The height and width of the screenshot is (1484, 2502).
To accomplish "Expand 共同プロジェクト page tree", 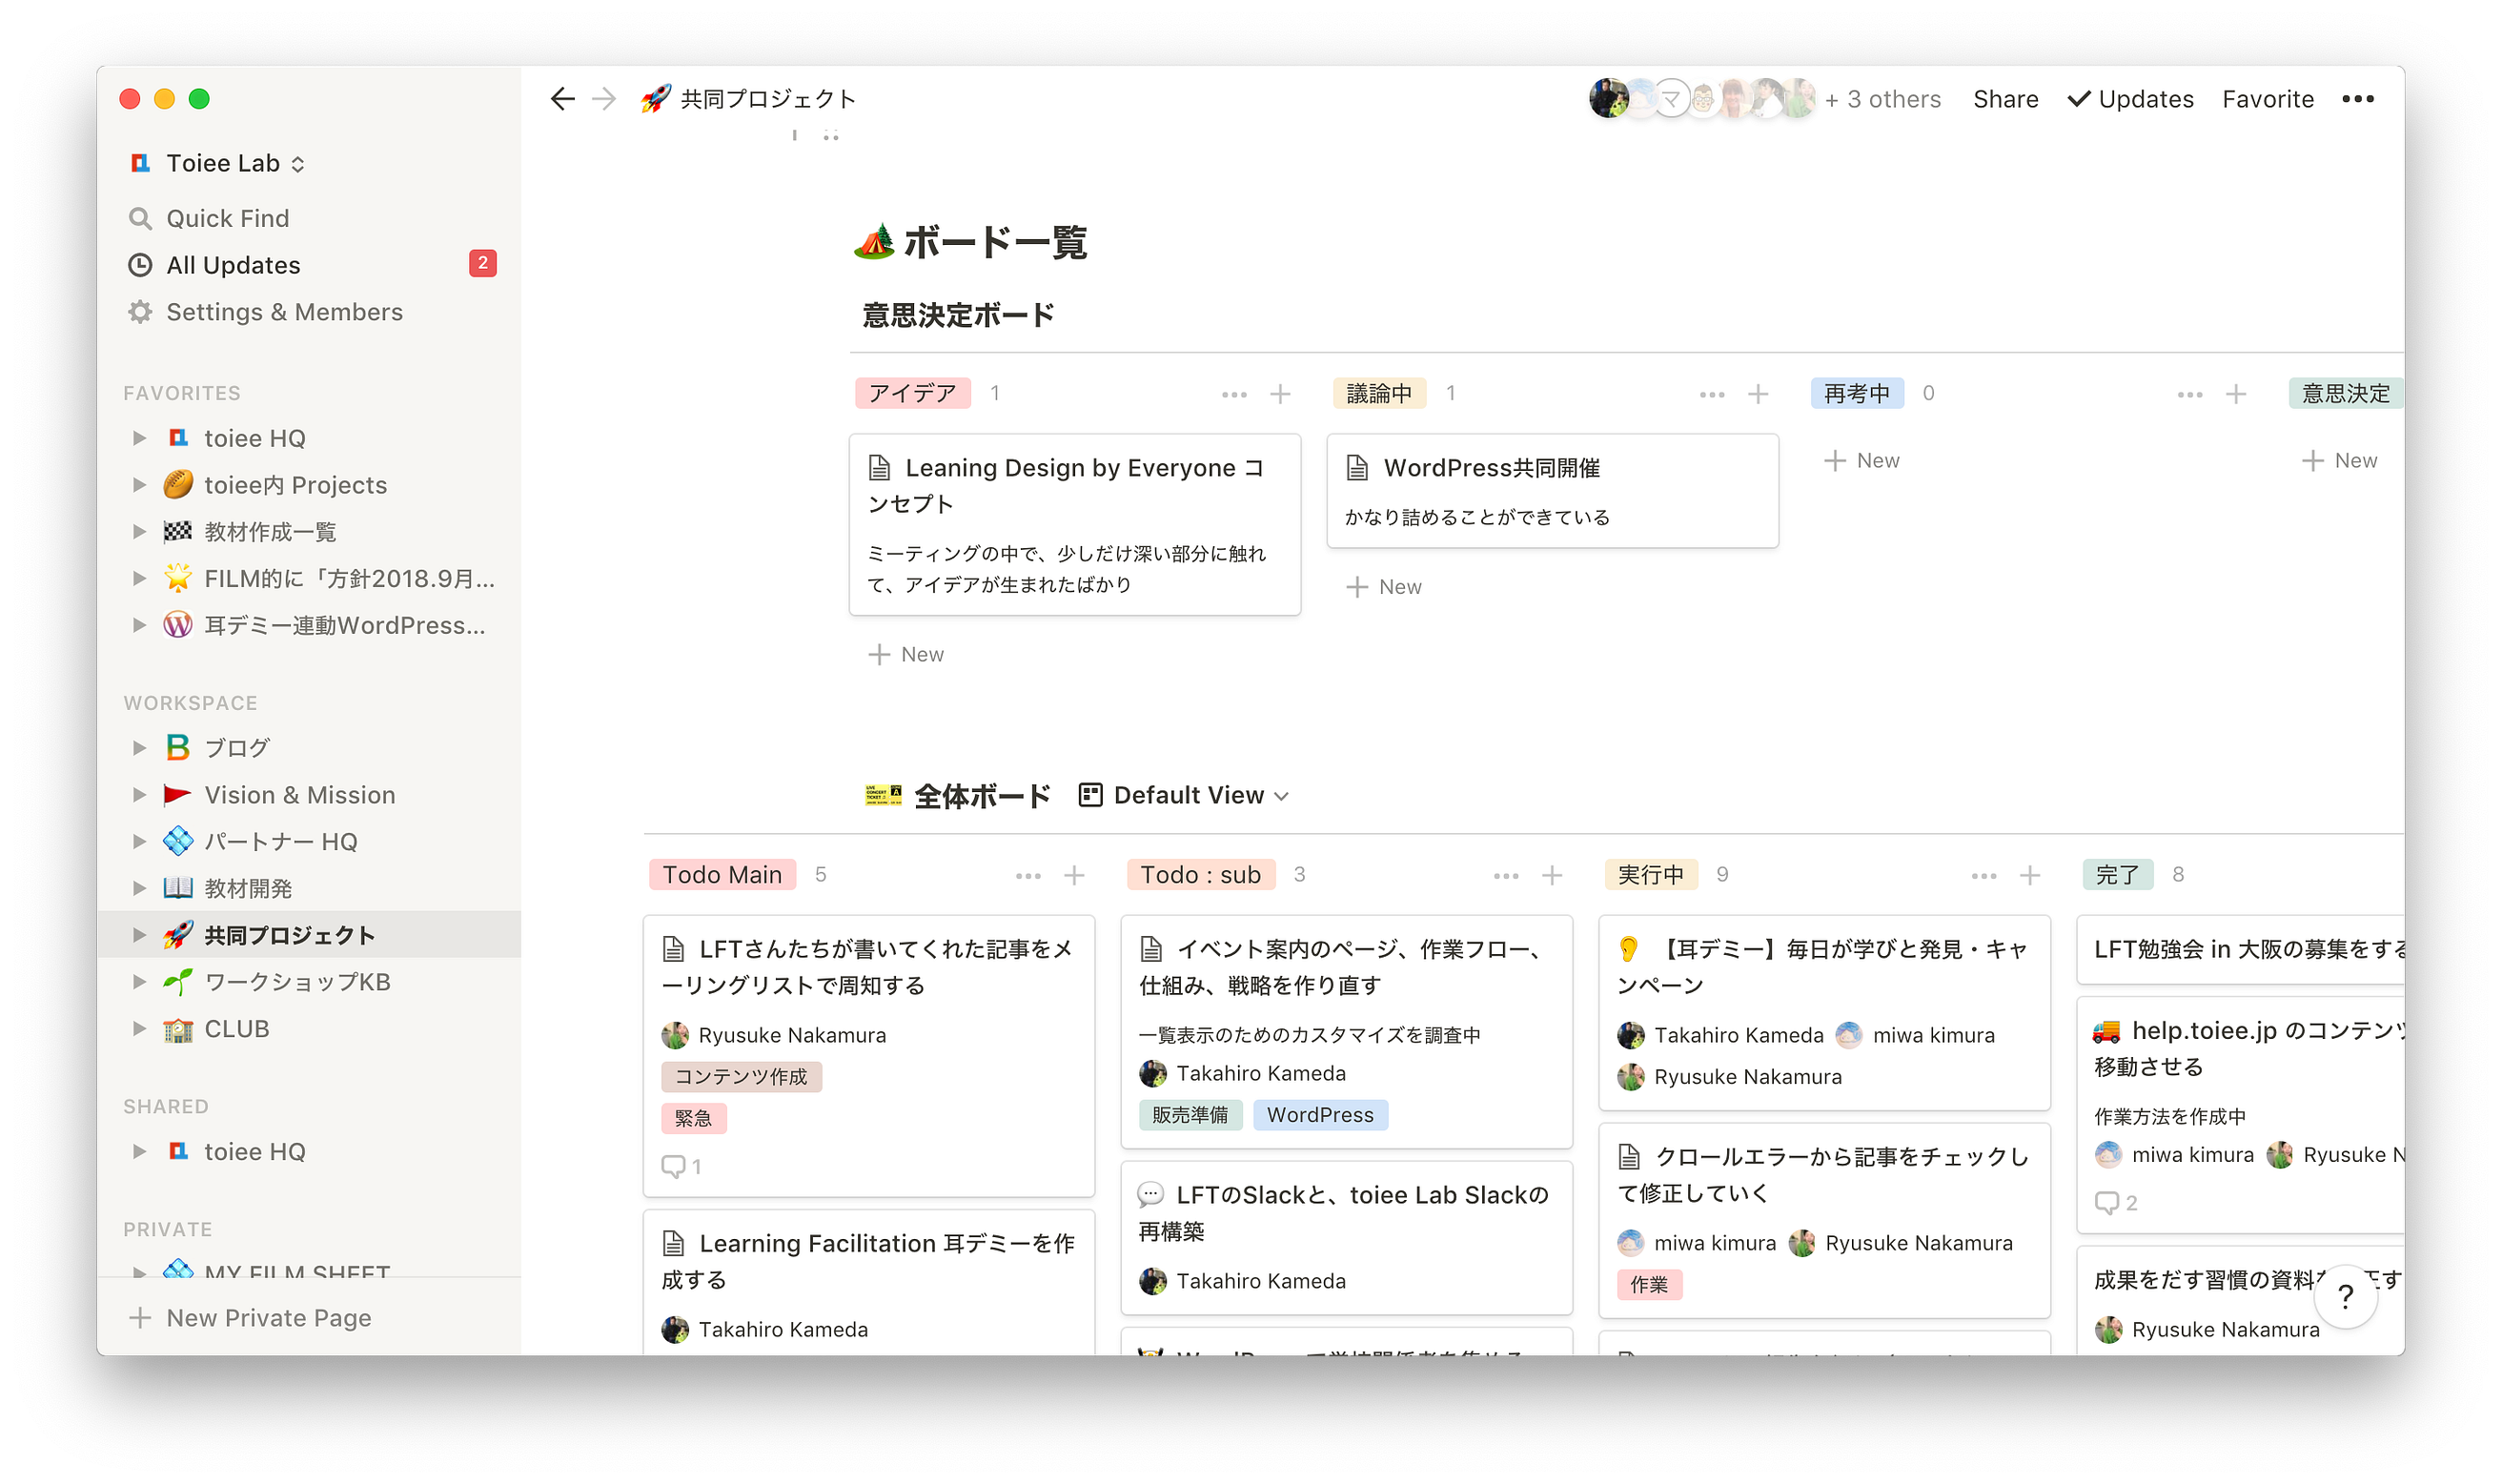I will [139, 935].
